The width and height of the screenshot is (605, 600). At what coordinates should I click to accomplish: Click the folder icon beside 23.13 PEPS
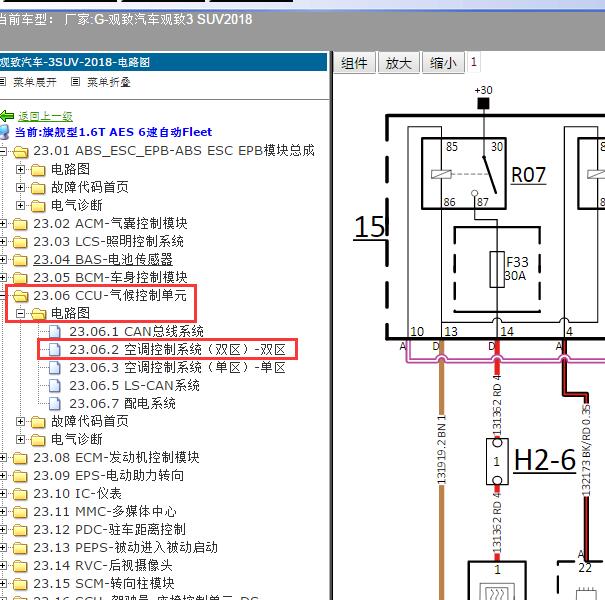coord(20,548)
